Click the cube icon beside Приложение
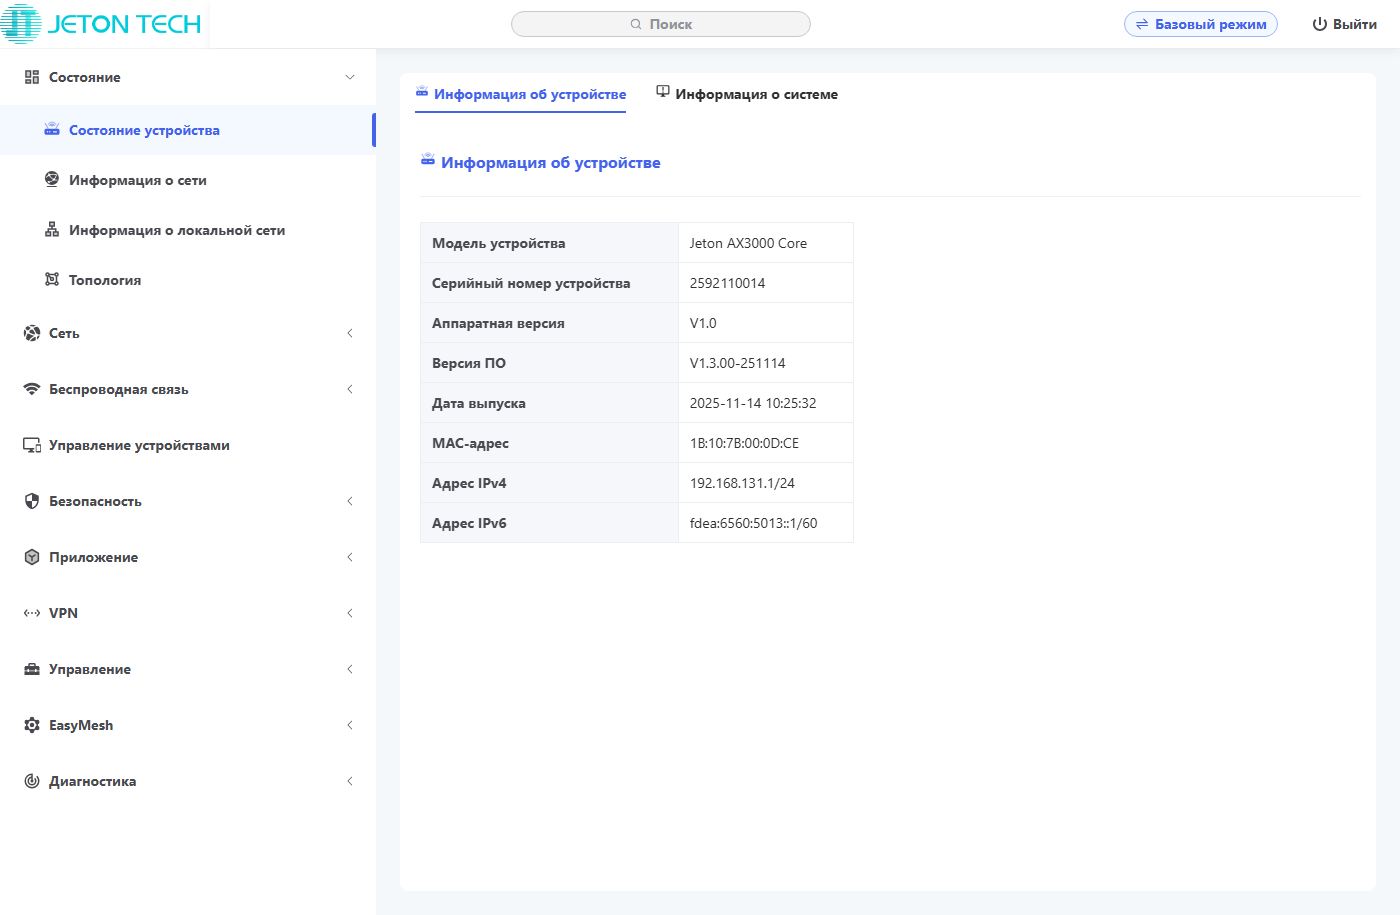The width and height of the screenshot is (1400, 915). coord(32,557)
